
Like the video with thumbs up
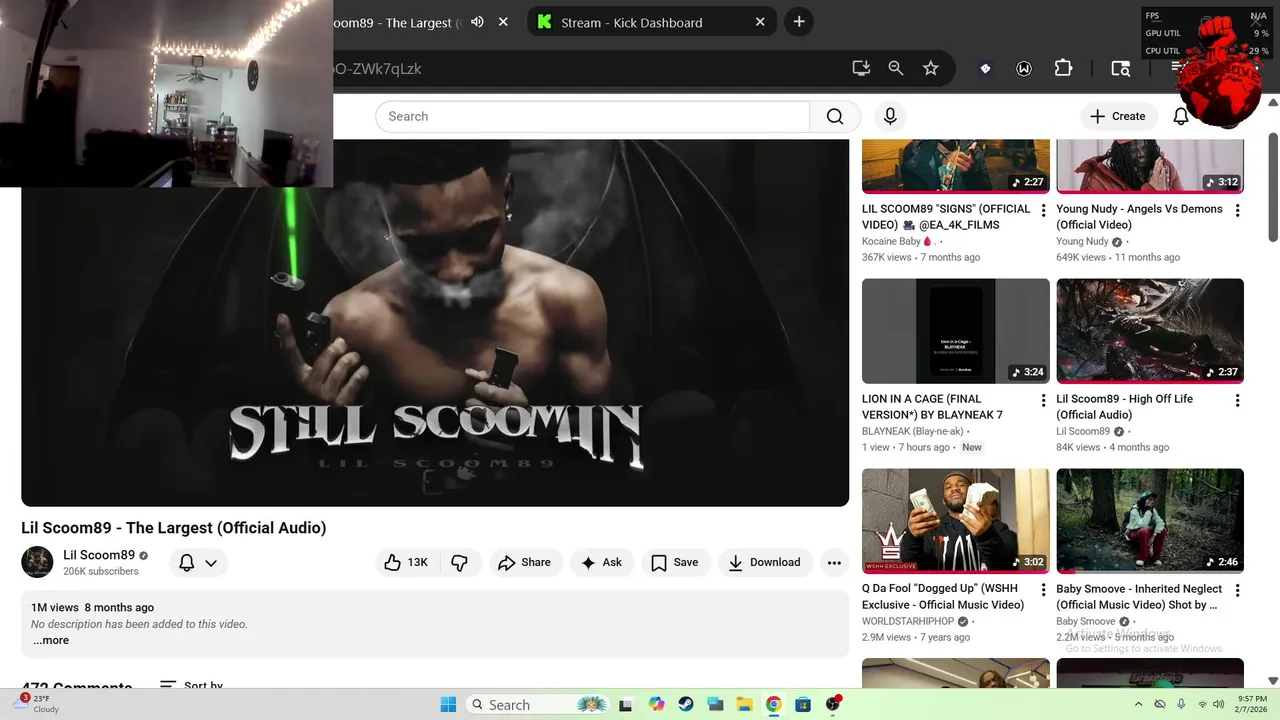point(407,562)
